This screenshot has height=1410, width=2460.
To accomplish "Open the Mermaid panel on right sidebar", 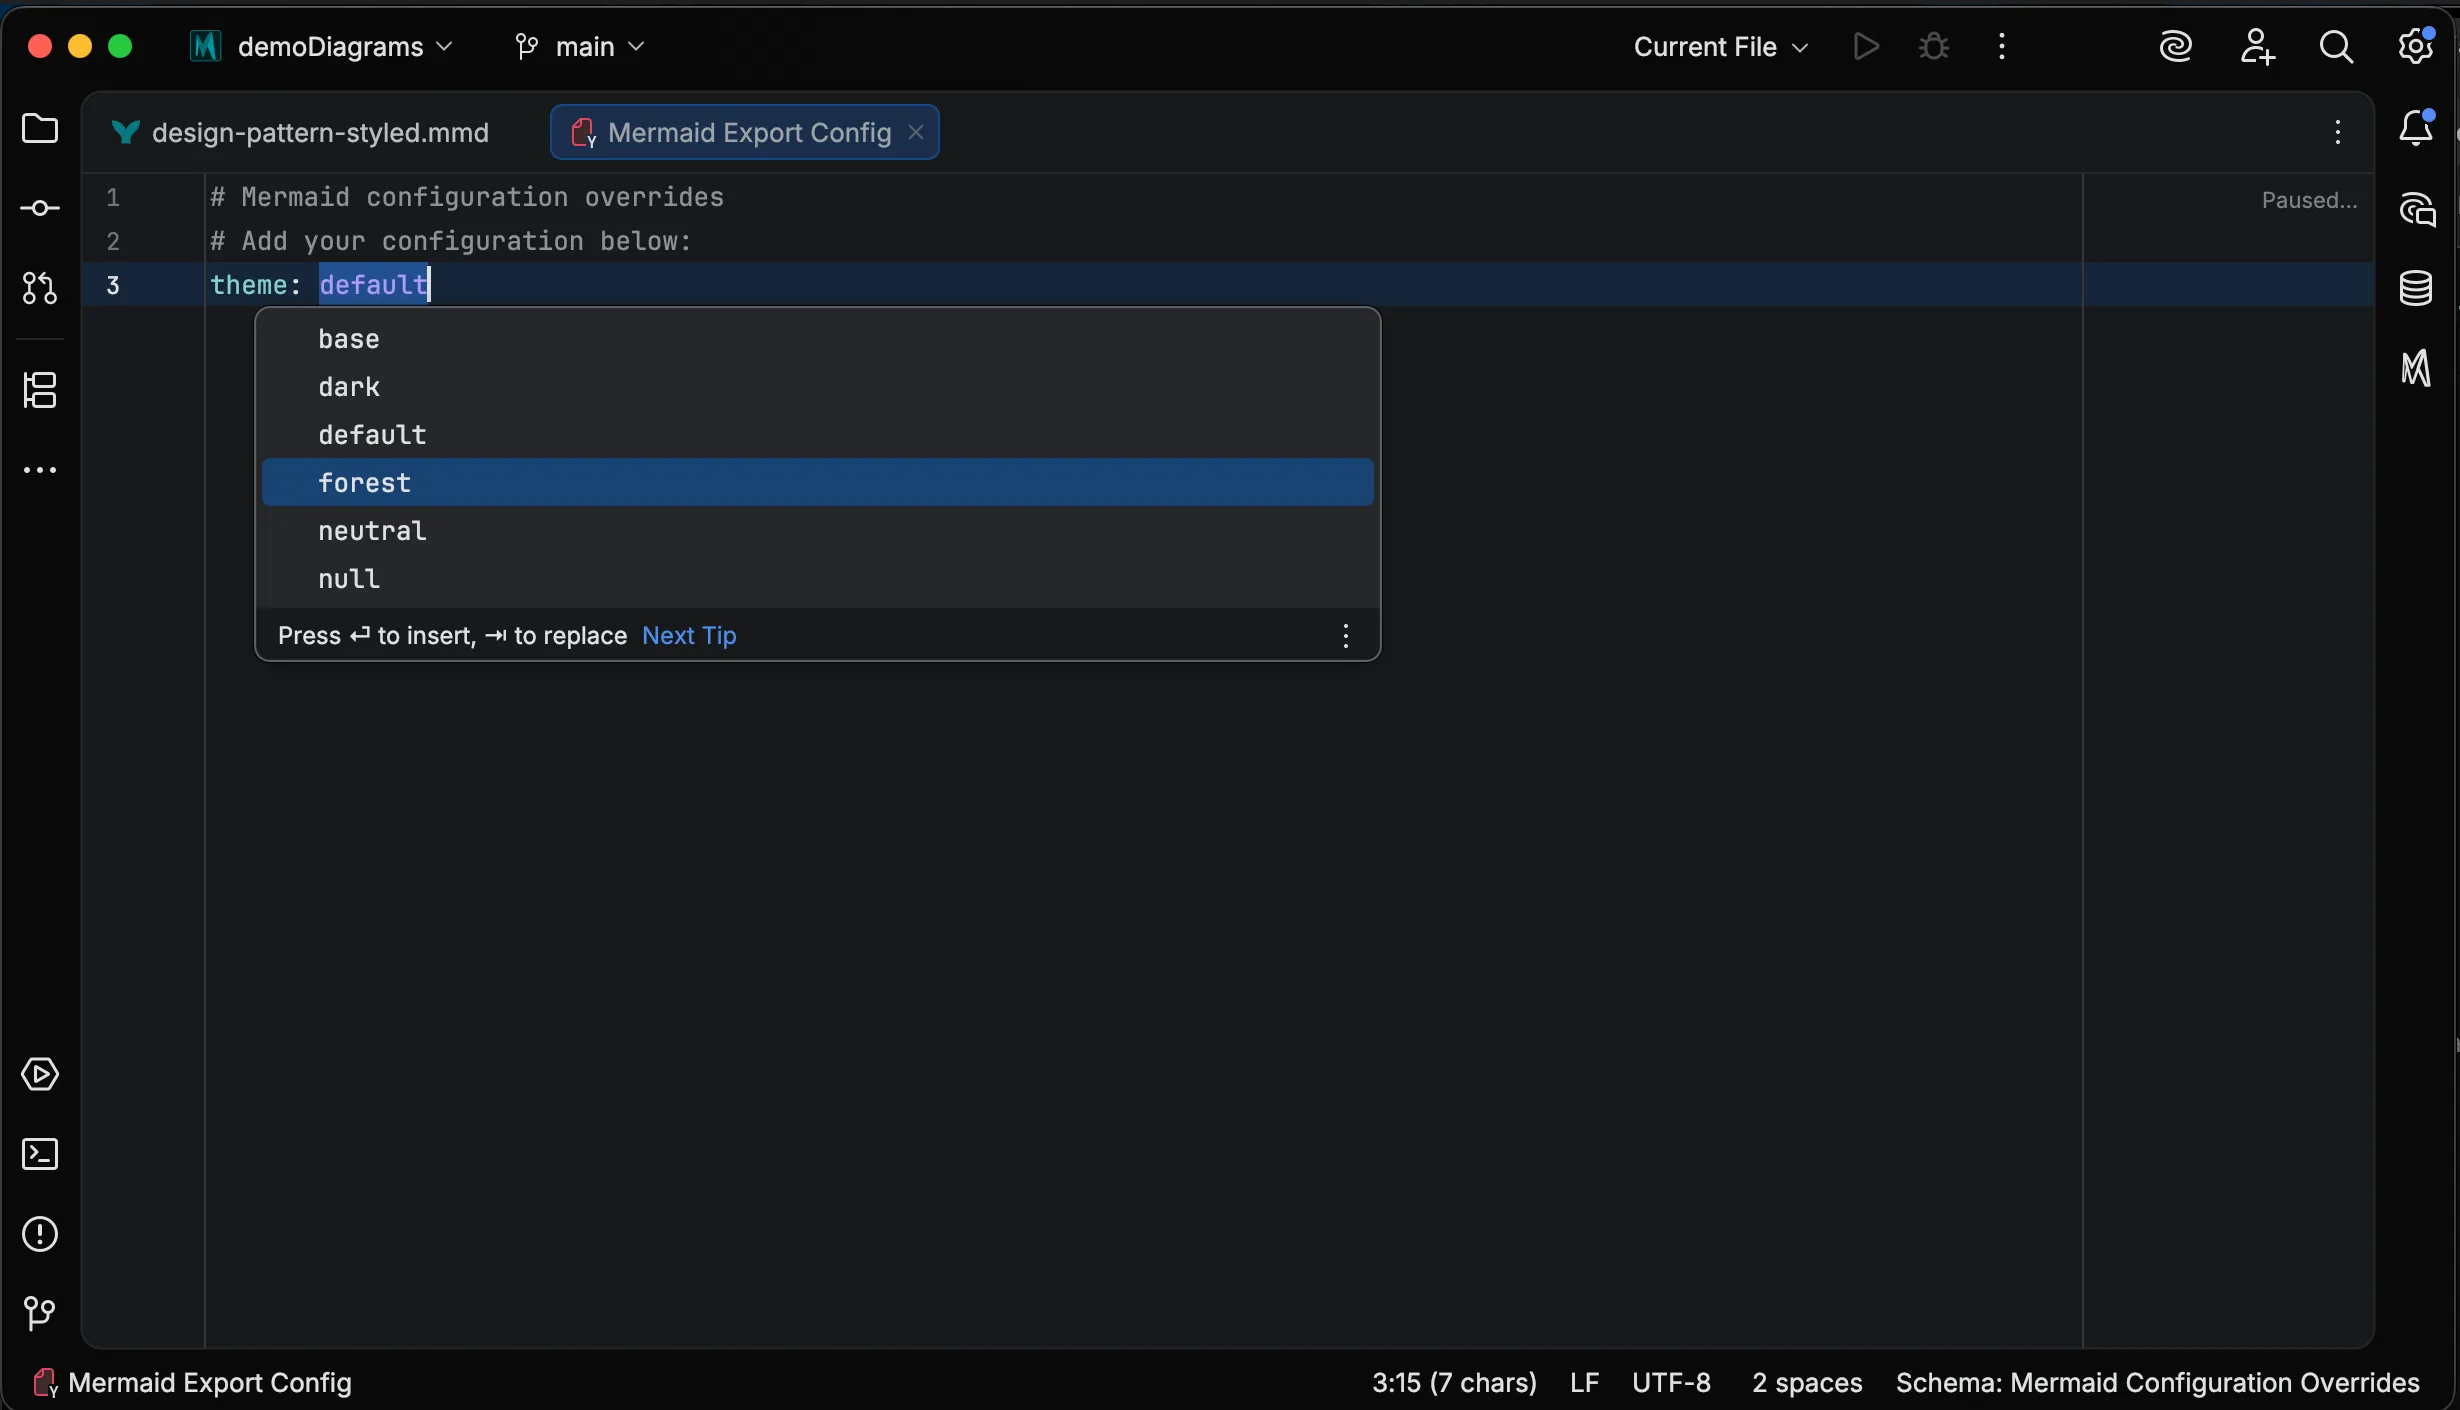I will click(x=2417, y=368).
